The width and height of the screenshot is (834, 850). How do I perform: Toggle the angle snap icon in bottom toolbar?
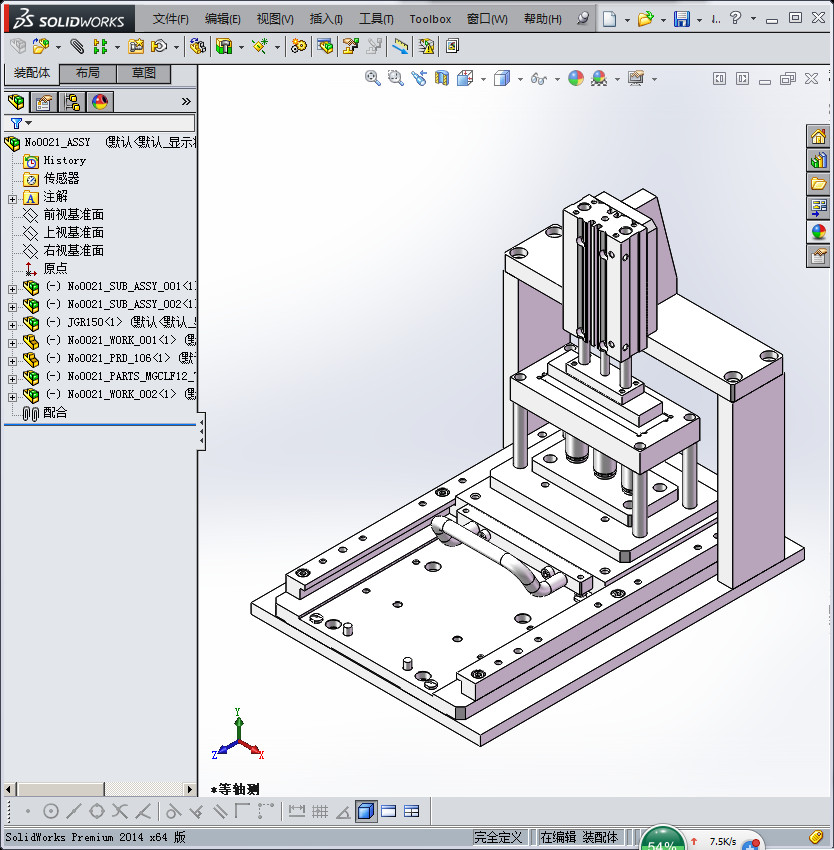pos(343,812)
